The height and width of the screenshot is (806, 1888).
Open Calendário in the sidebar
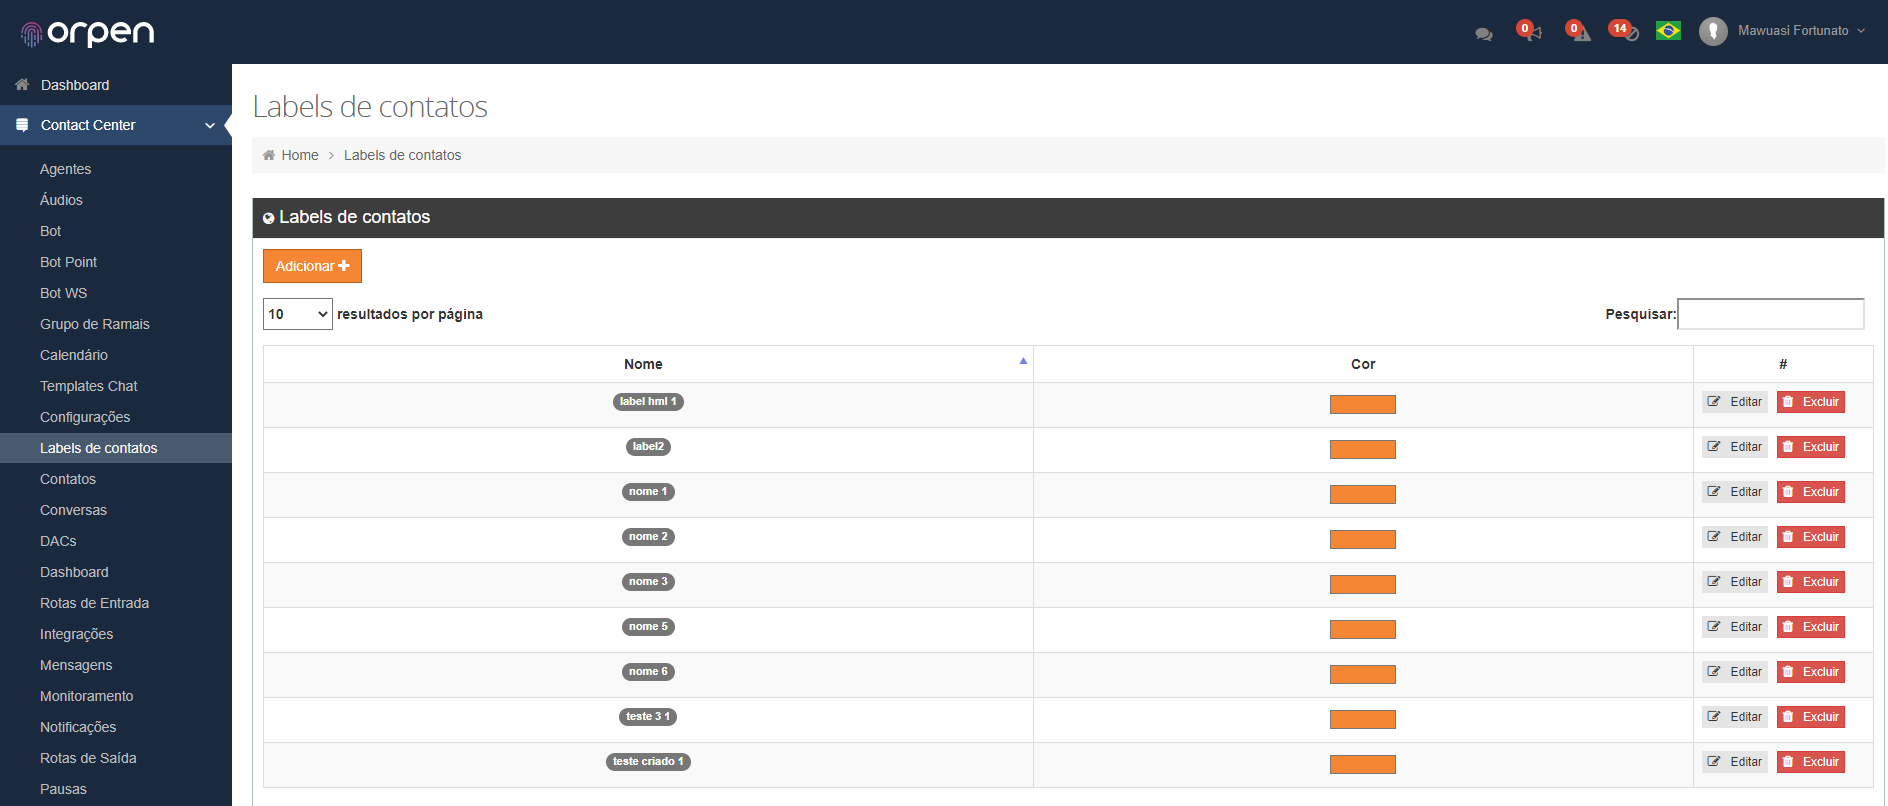pyautogui.click(x=74, y=355)
